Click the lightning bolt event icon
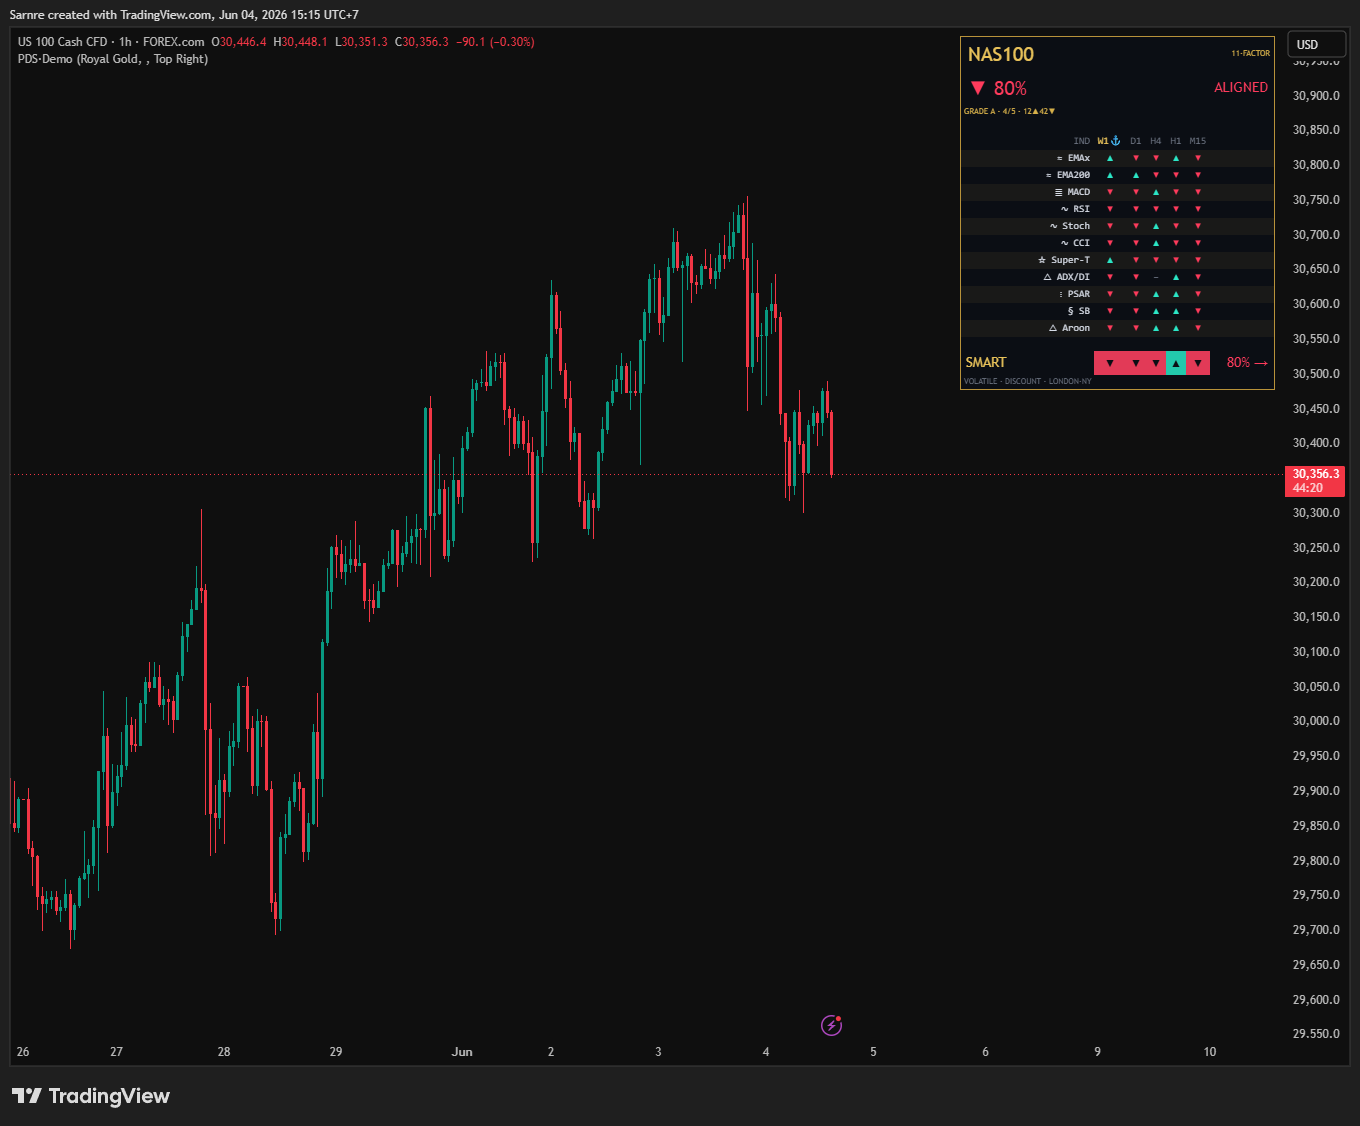Screen dimensions: 1360x1126 831,1024
